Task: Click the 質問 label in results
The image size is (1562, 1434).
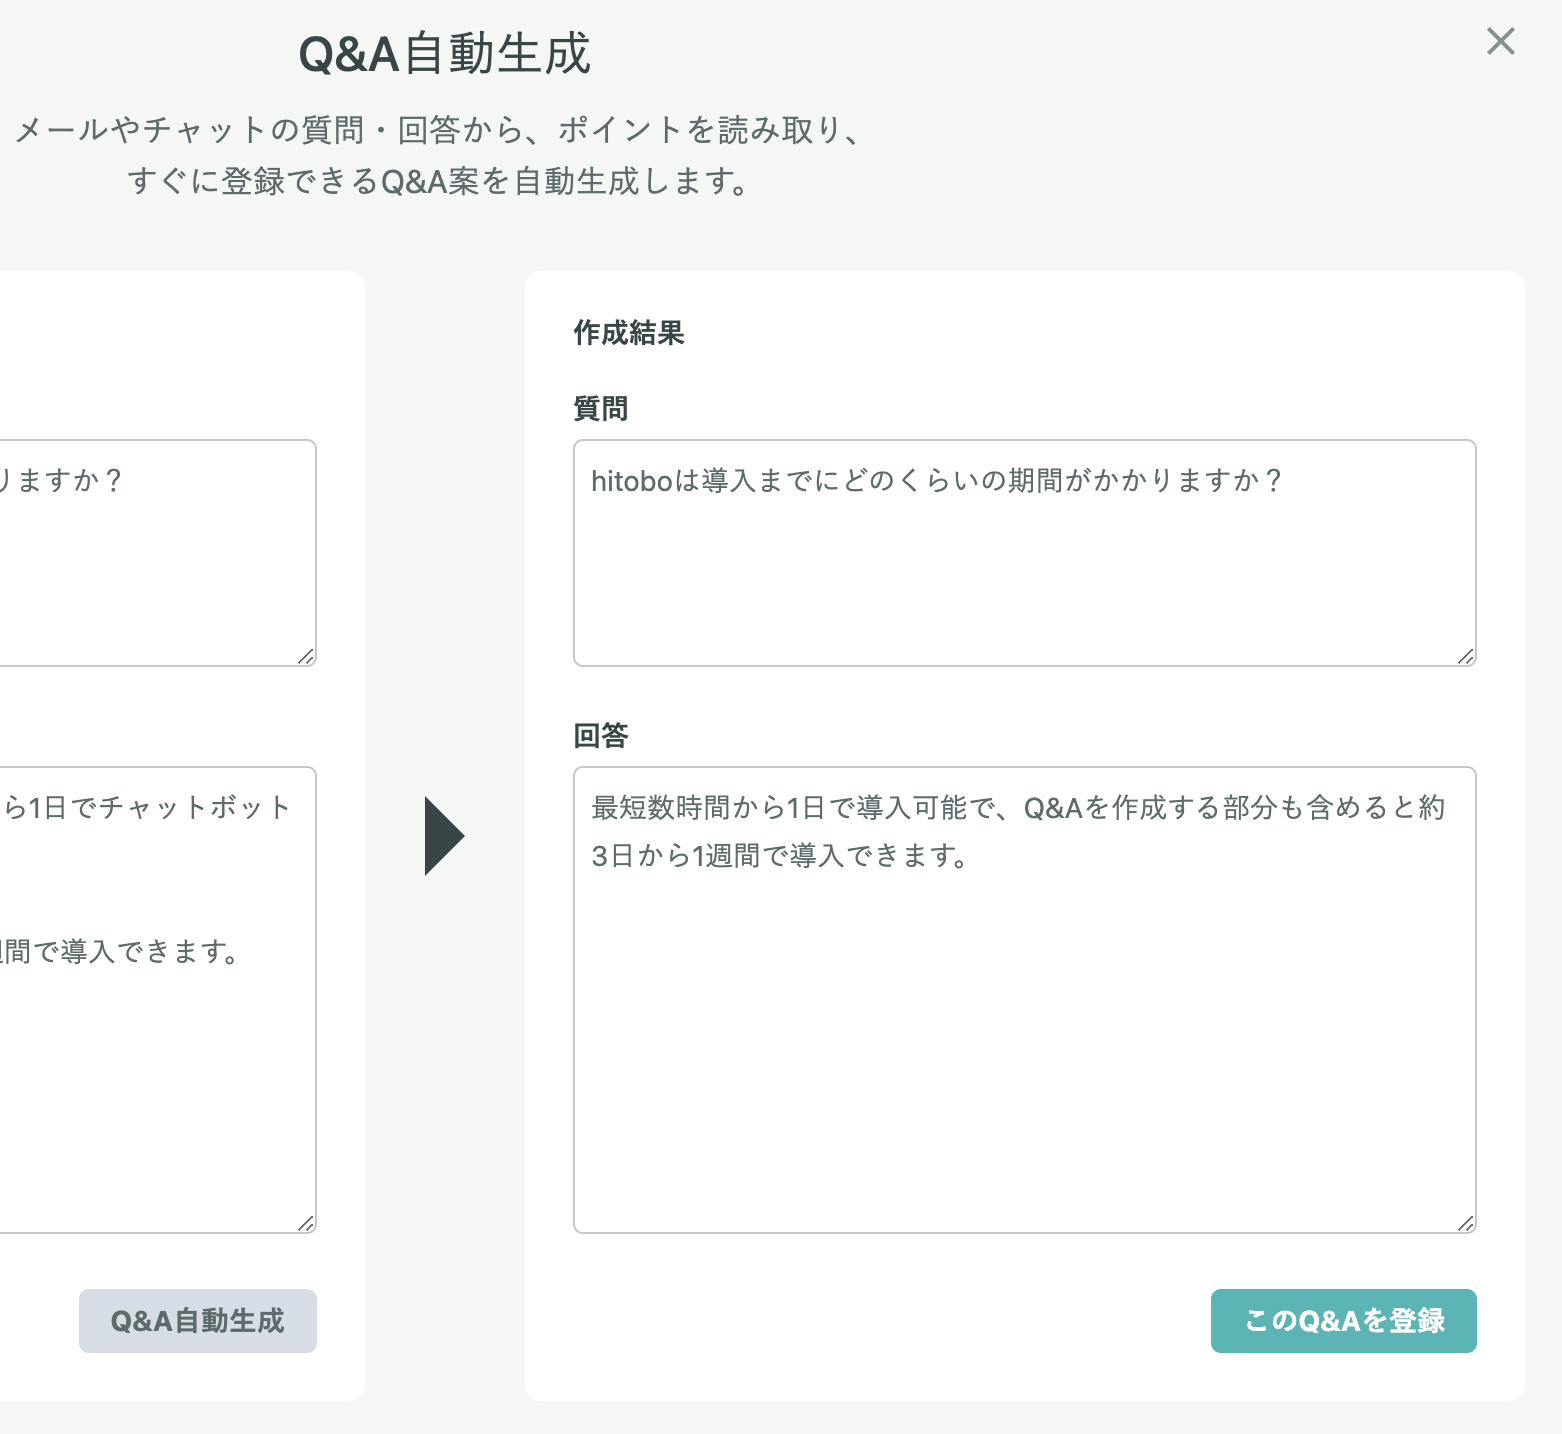Action: click(601, 409)
